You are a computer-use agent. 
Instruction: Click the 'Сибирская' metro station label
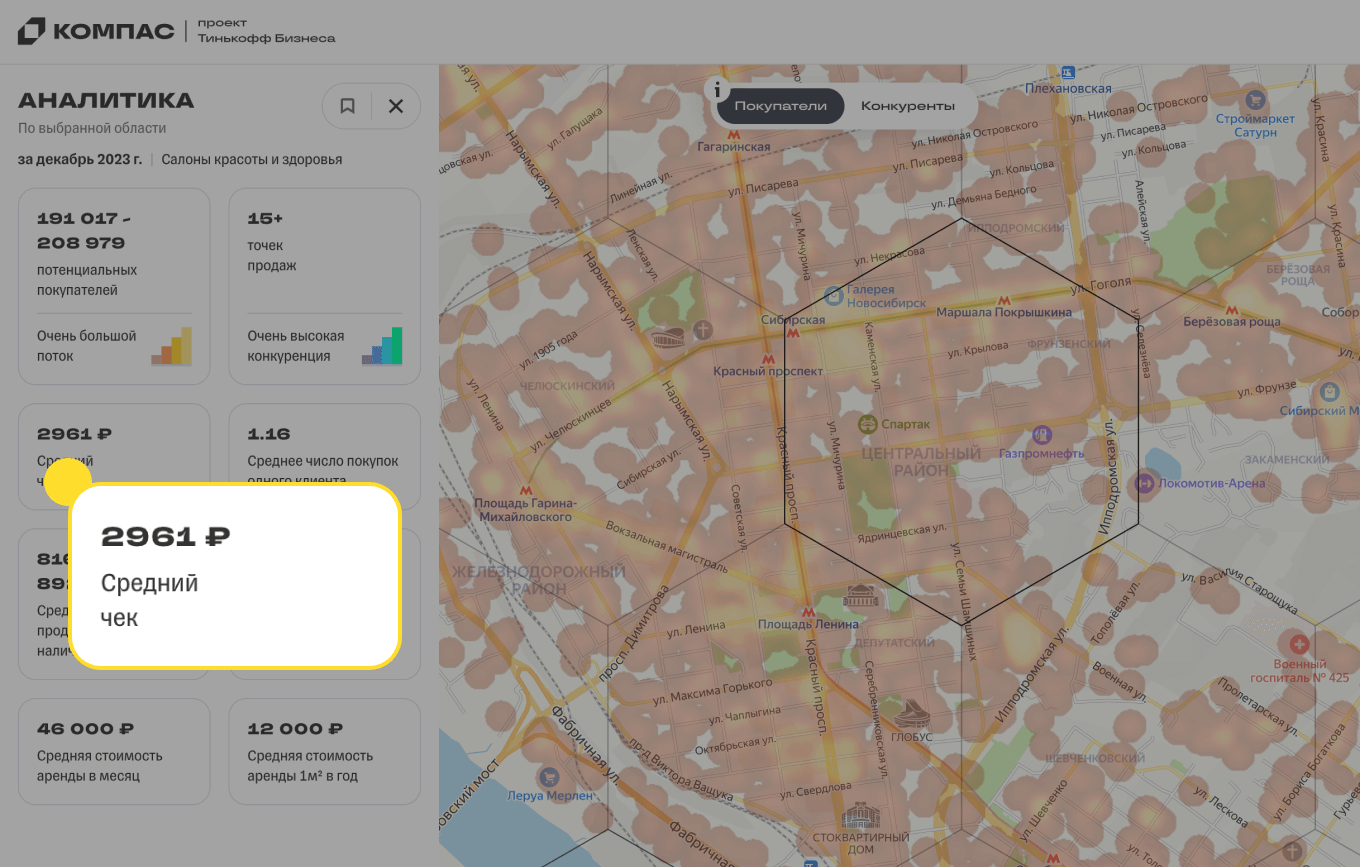[794, 320]
